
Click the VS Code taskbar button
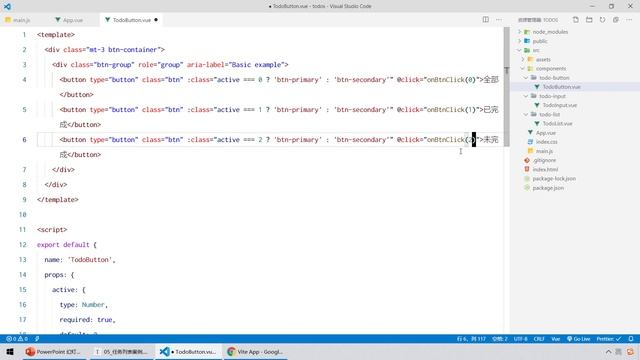tap(188, 351)
